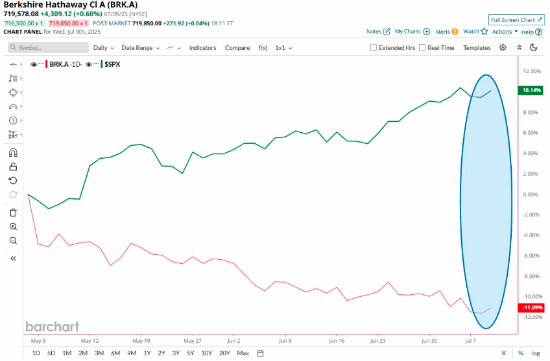
Task: Collapse the left toolbar double-arrow
Action: point(13,259)
